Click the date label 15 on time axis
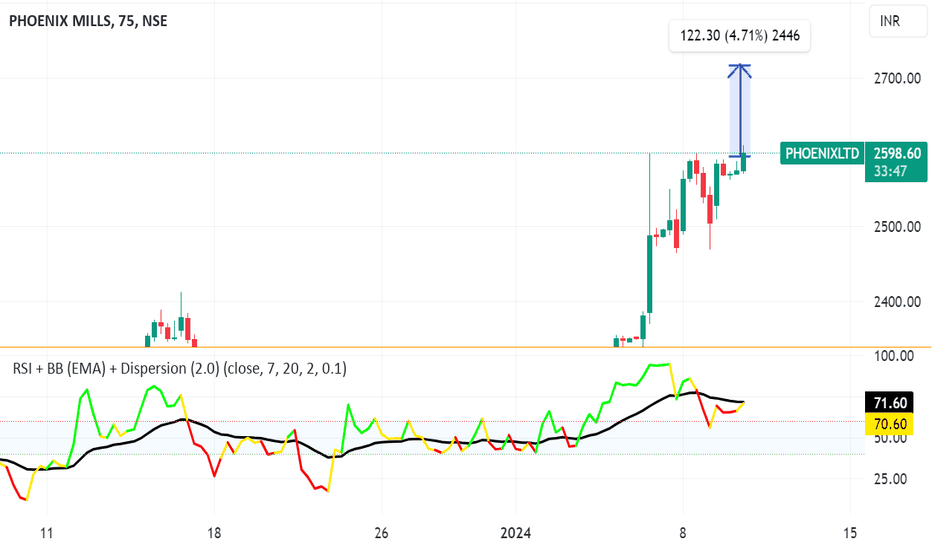The width and height of the screenshot is (932, 550). [x=850, y=533]
